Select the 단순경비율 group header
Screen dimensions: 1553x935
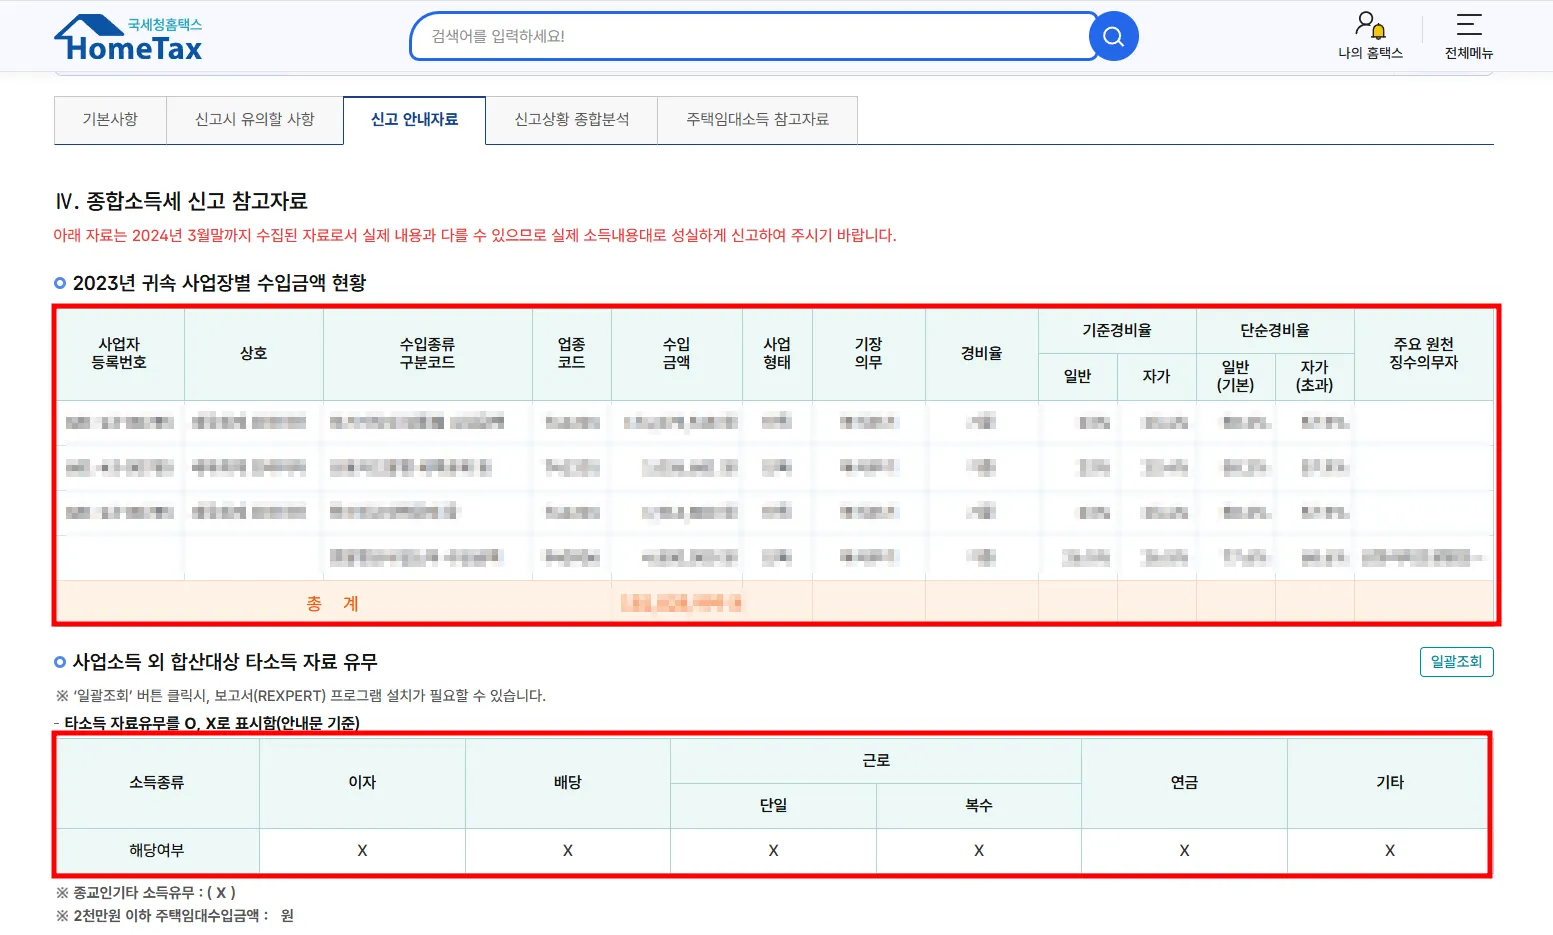1275,331
